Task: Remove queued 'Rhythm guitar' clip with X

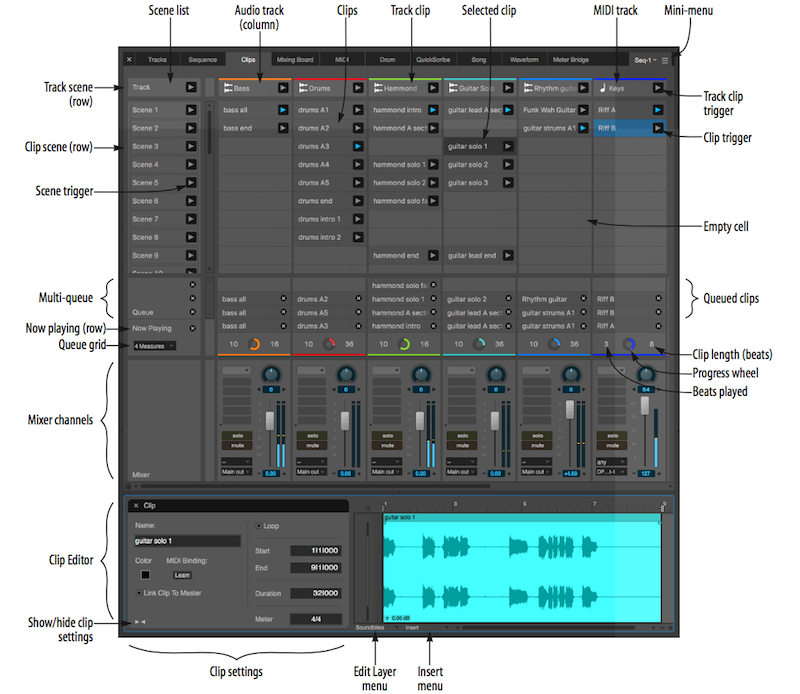Action: point(583,299)
